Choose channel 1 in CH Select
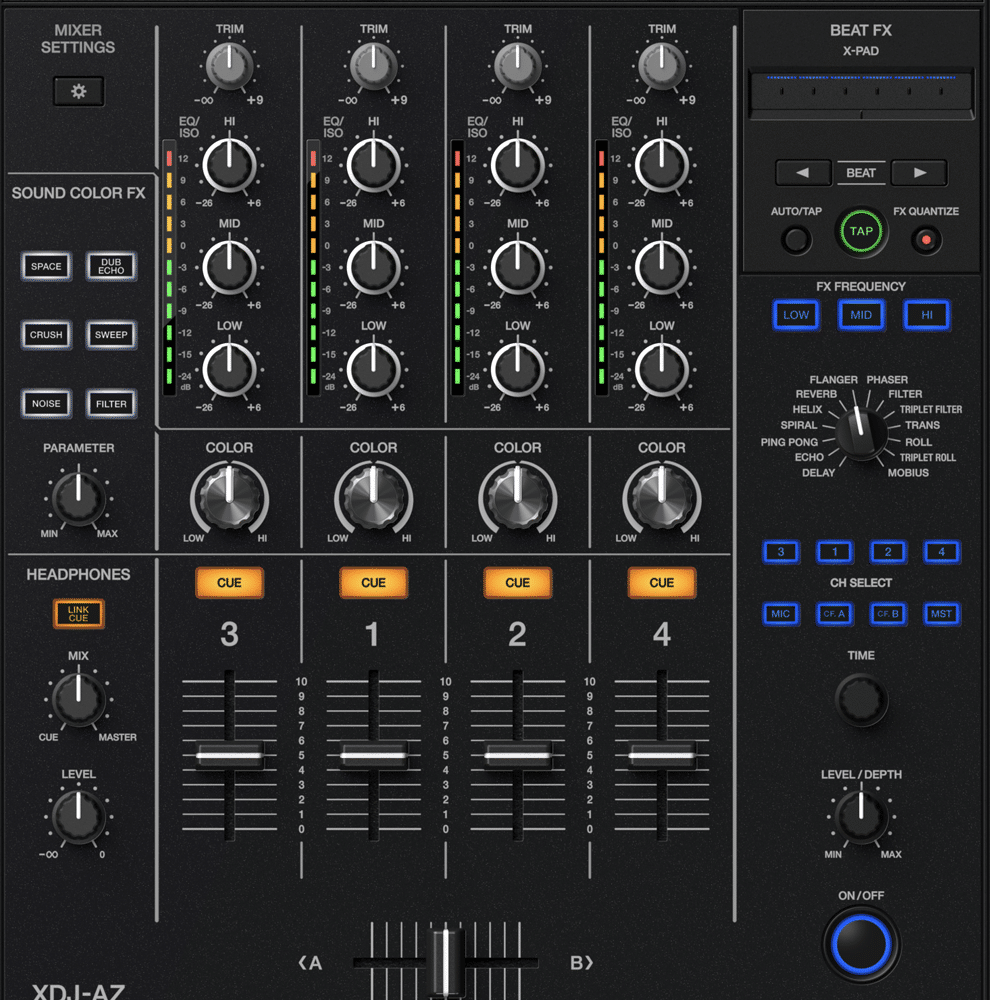990x1000 pixels. click(834, 551)
